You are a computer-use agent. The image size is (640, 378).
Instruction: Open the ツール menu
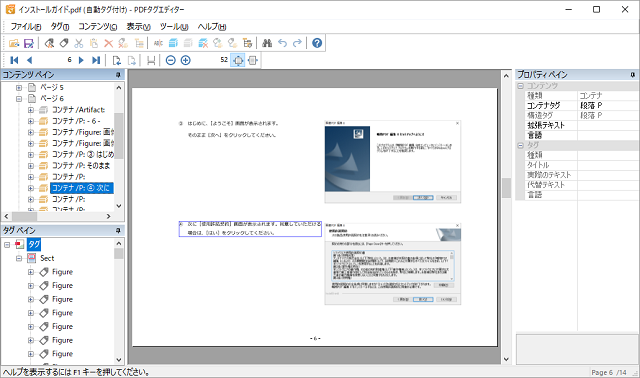tap(174, 27)
